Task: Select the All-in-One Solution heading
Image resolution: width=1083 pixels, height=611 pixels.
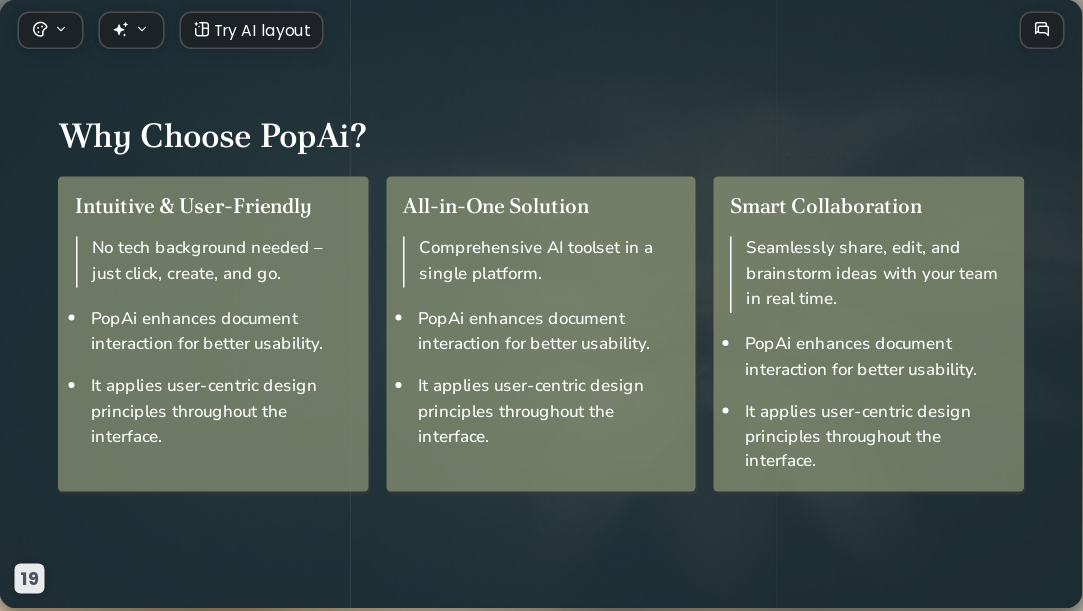Action: [496, 206]
